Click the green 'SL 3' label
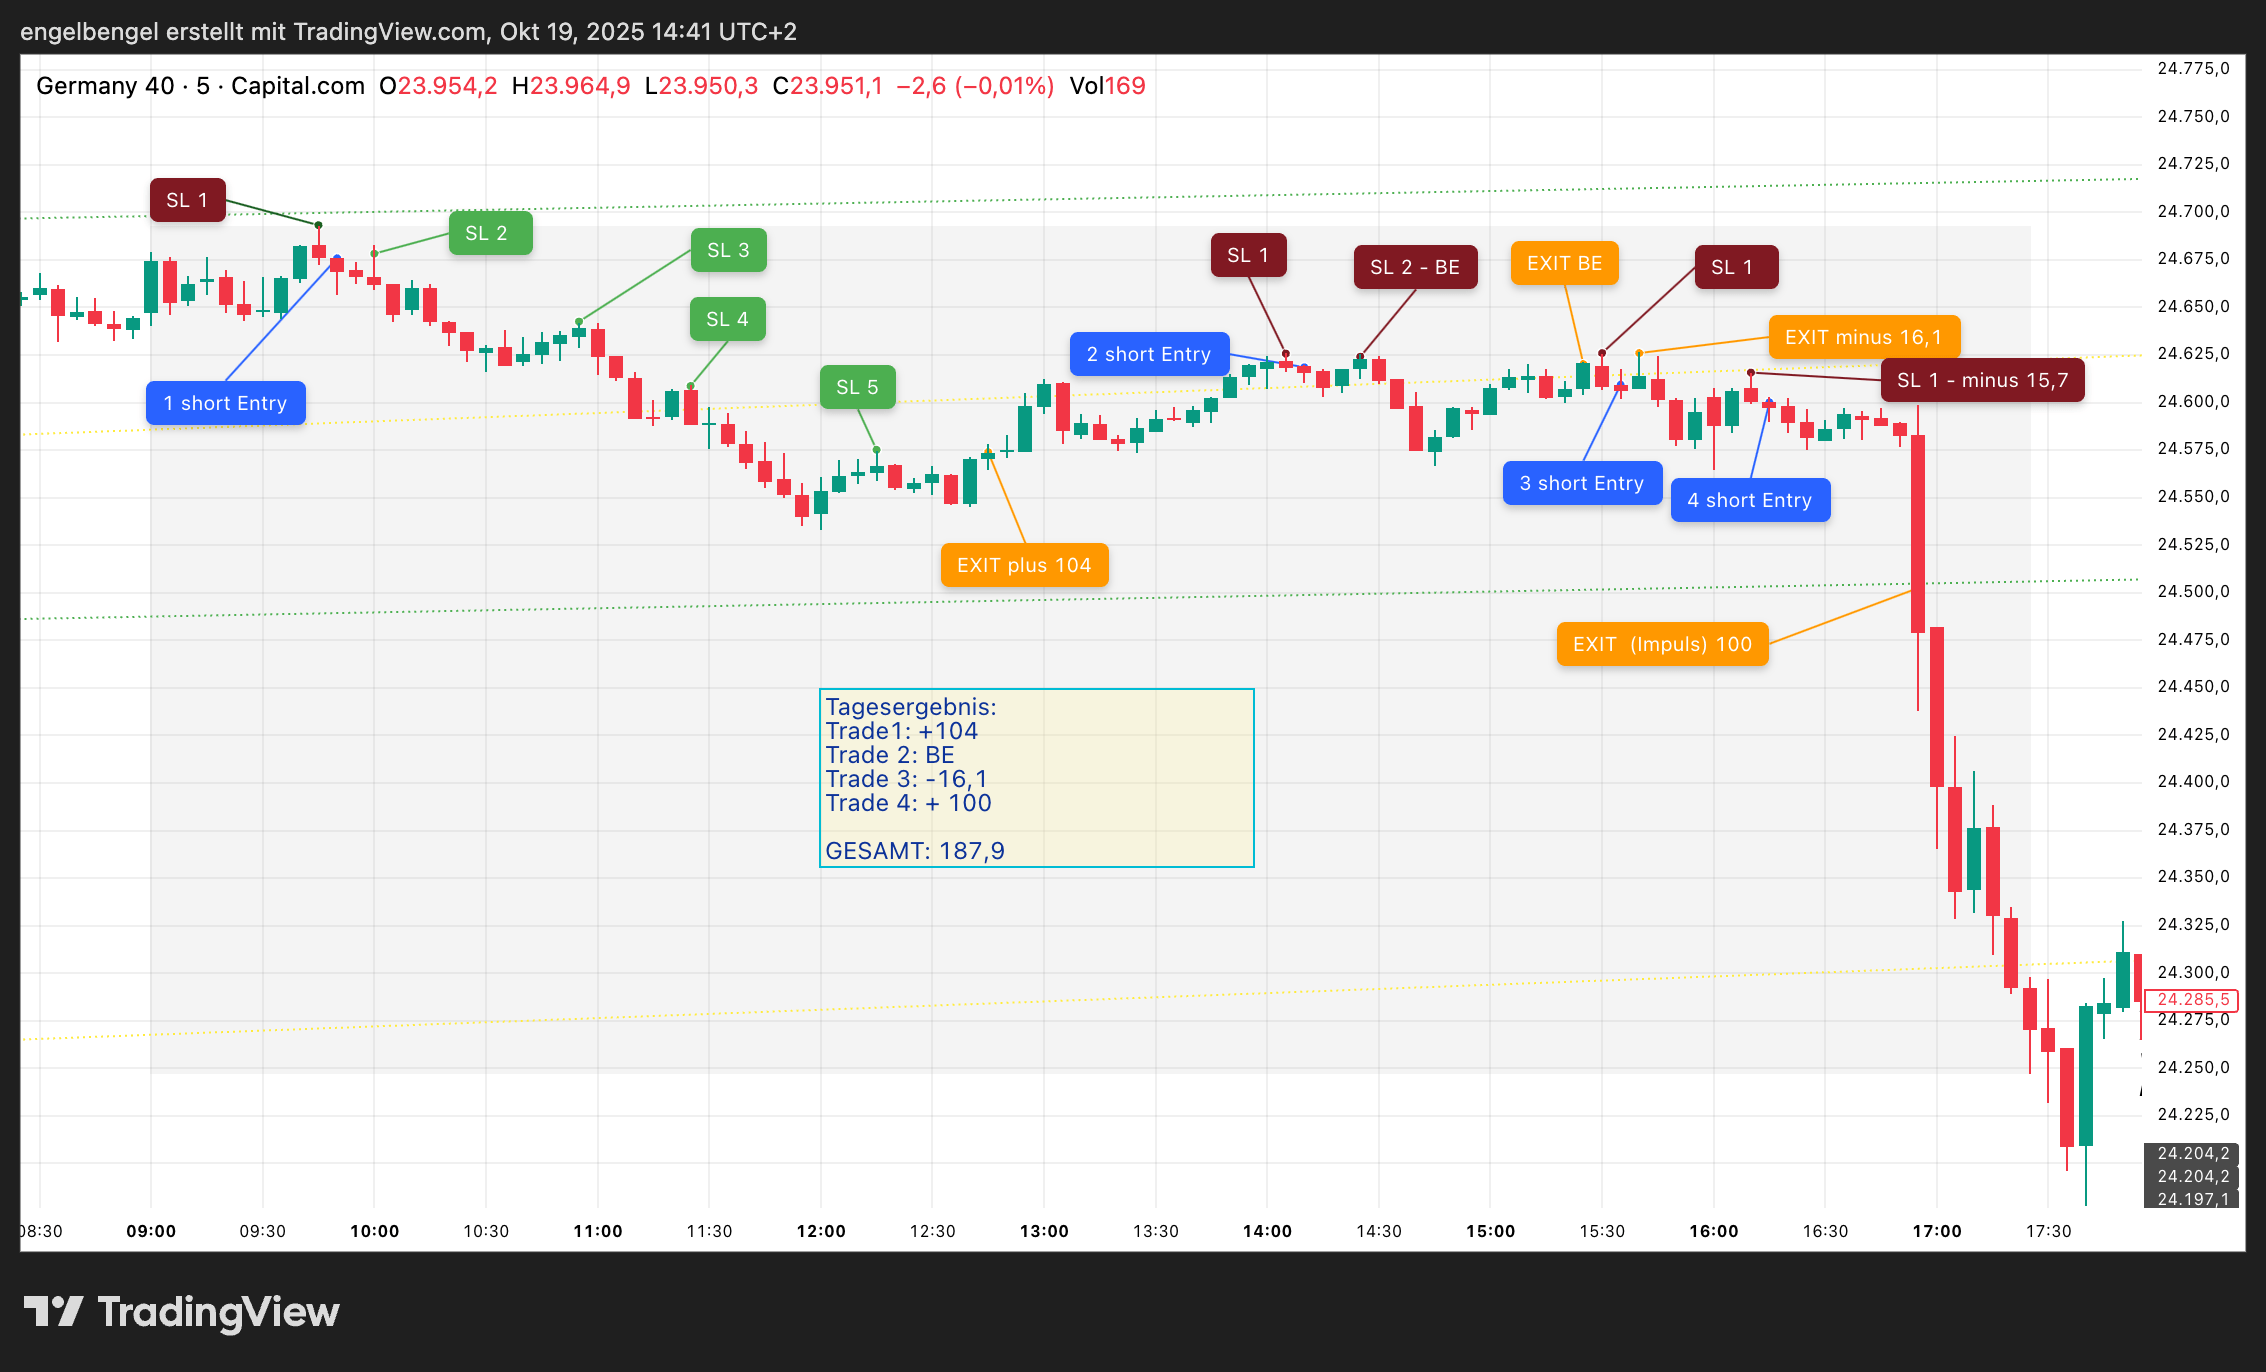Viewport: 2266px width, 1372px height. [728, 250]
